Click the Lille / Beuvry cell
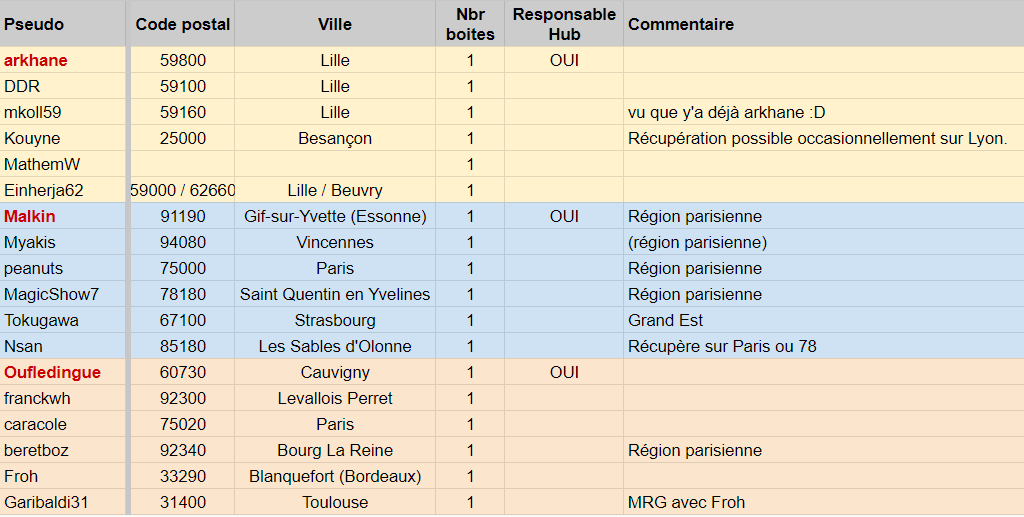 coord(335,190)
